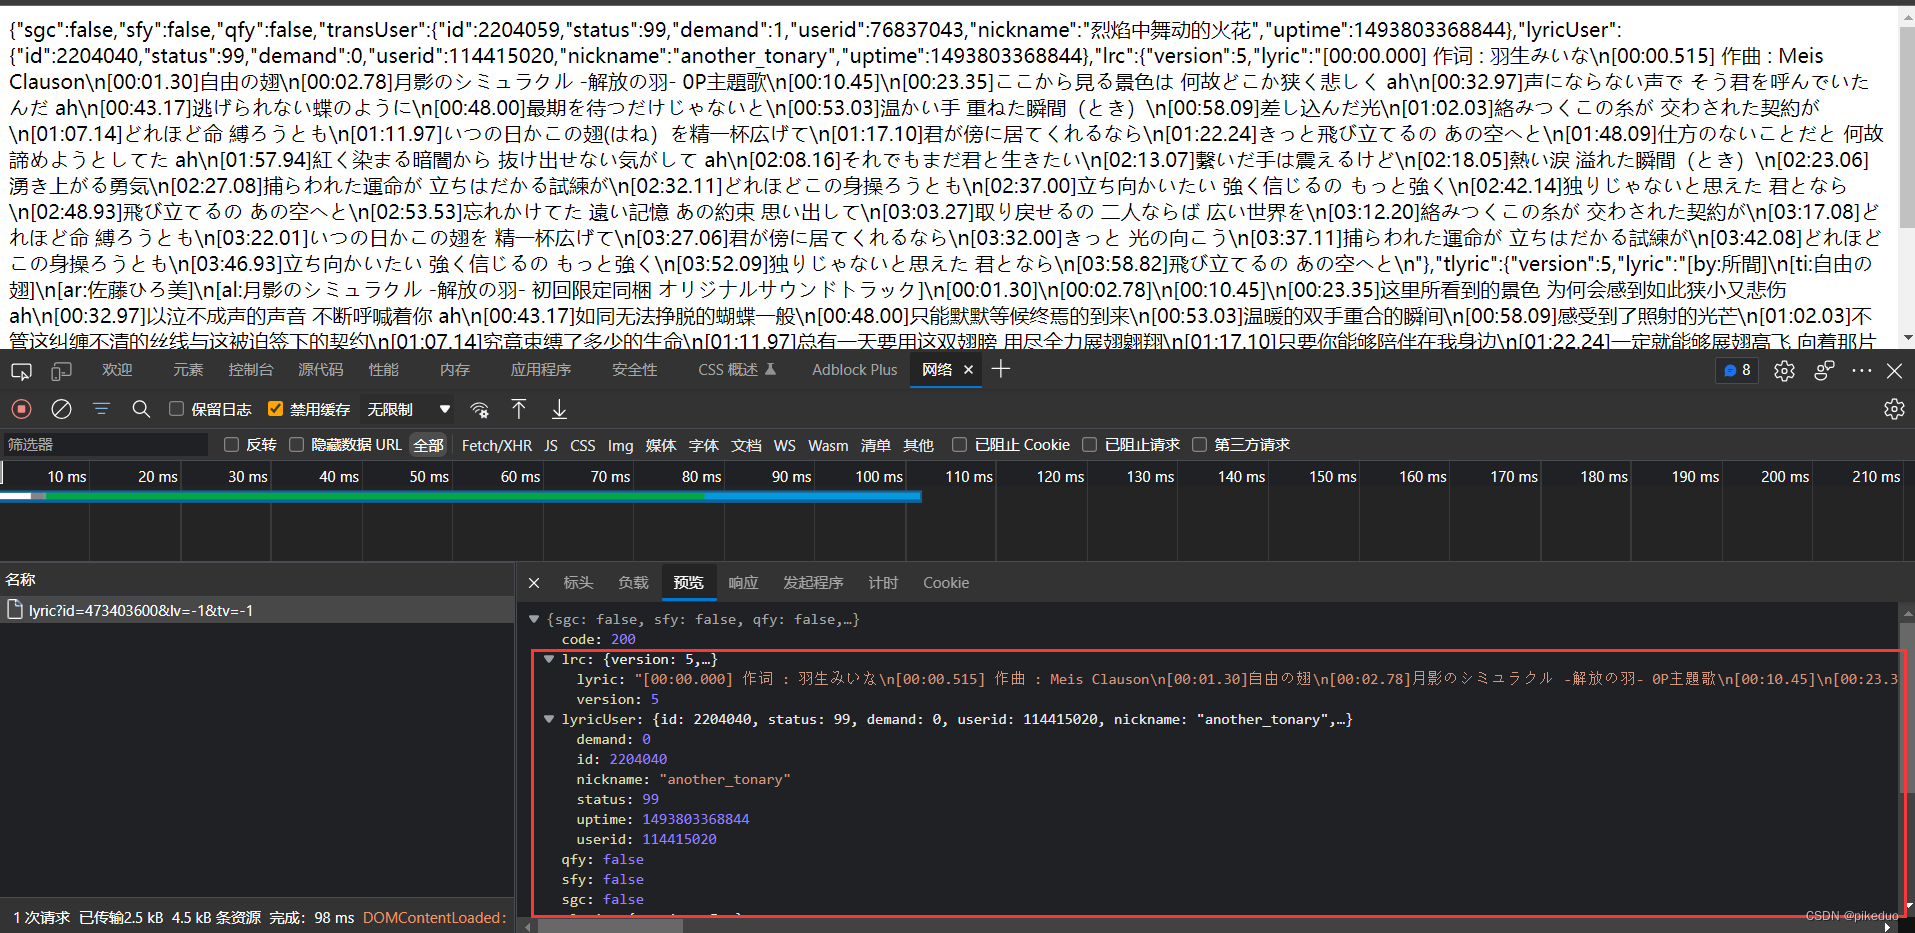Image resolution: width=1915 pixels, height=933 pixels.
Task: Close the DevTools panel
Action: click(x=1894, y=371)
